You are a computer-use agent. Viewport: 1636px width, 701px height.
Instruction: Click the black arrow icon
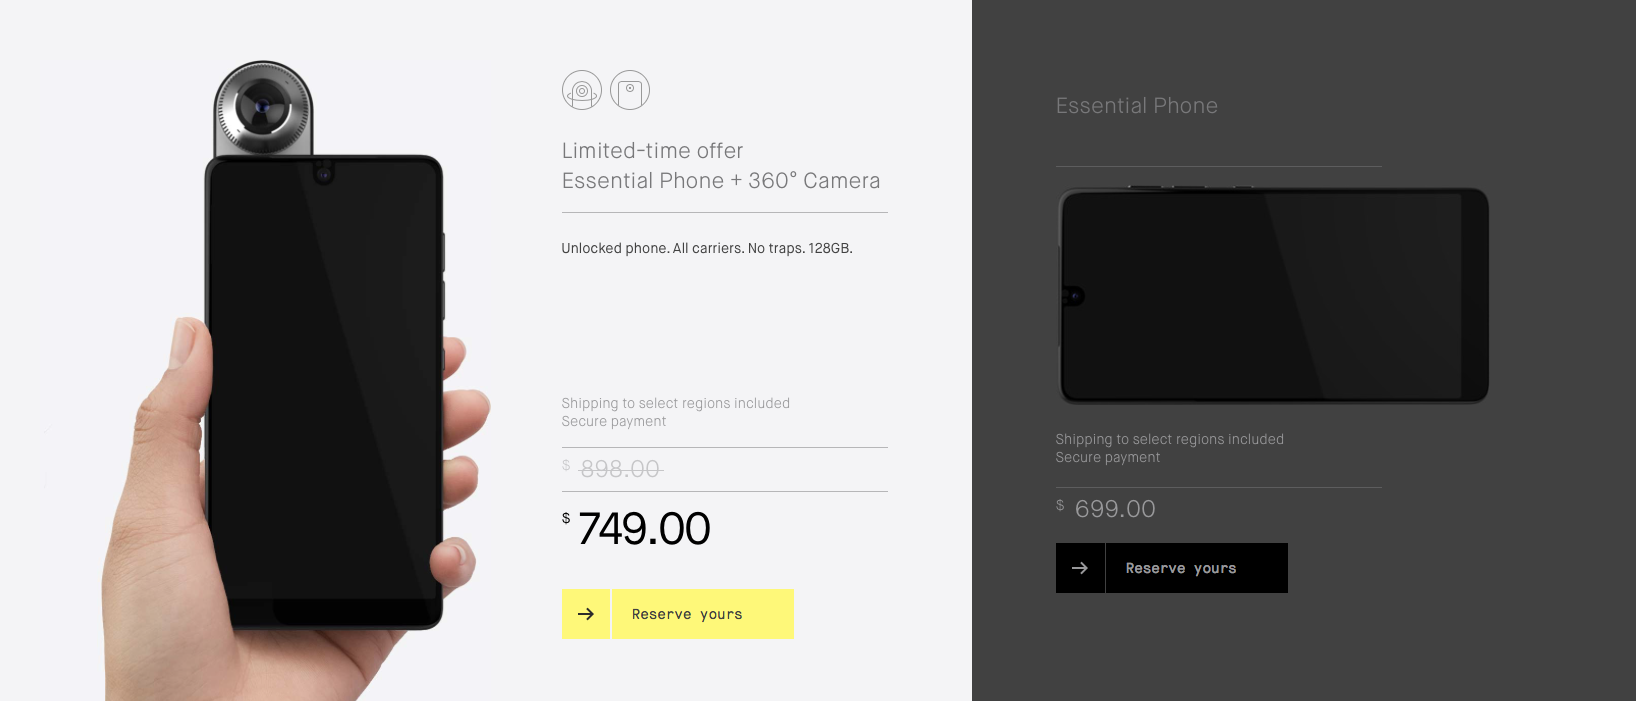(x=1080, y=568)
